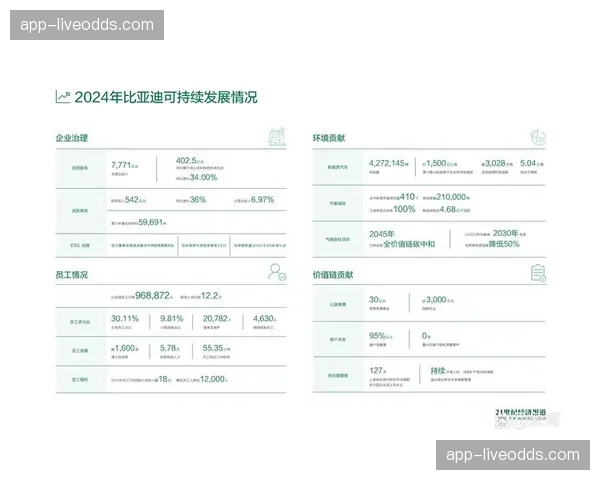This screenshot has height=480, width=600.
Task: Click the 5.78 figure
Action: click(168, 348)
